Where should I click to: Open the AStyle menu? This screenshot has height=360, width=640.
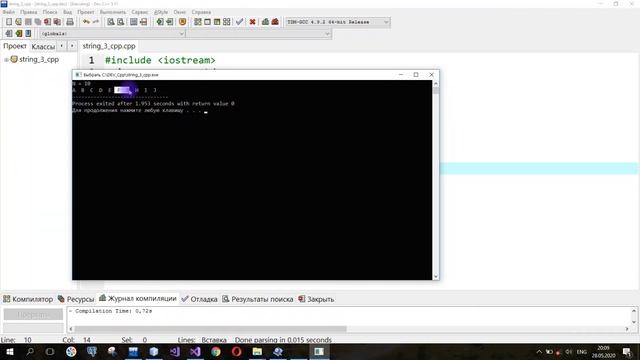(161, 12)
